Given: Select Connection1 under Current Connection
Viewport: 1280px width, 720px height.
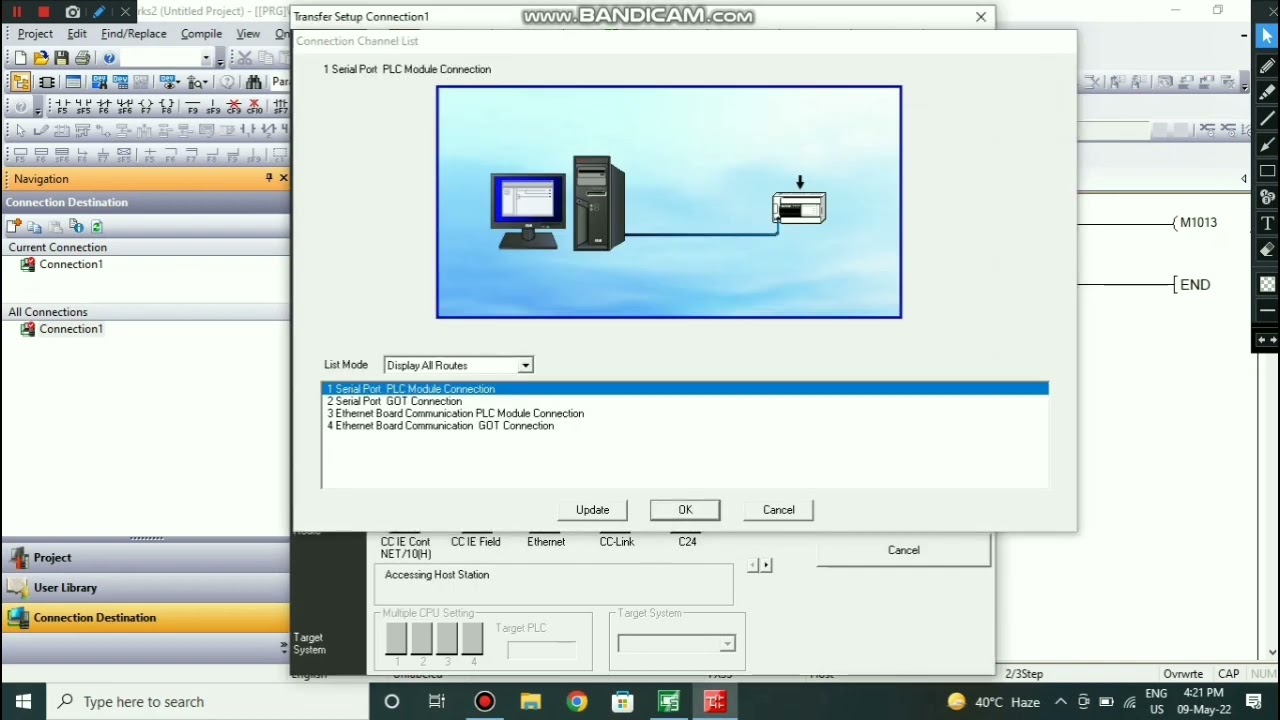Looking at the screenshot, I should [70, 264].
